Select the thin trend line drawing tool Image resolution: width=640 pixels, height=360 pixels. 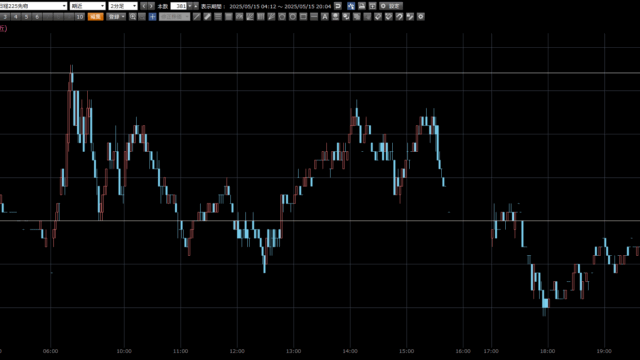tap(197, 17)
